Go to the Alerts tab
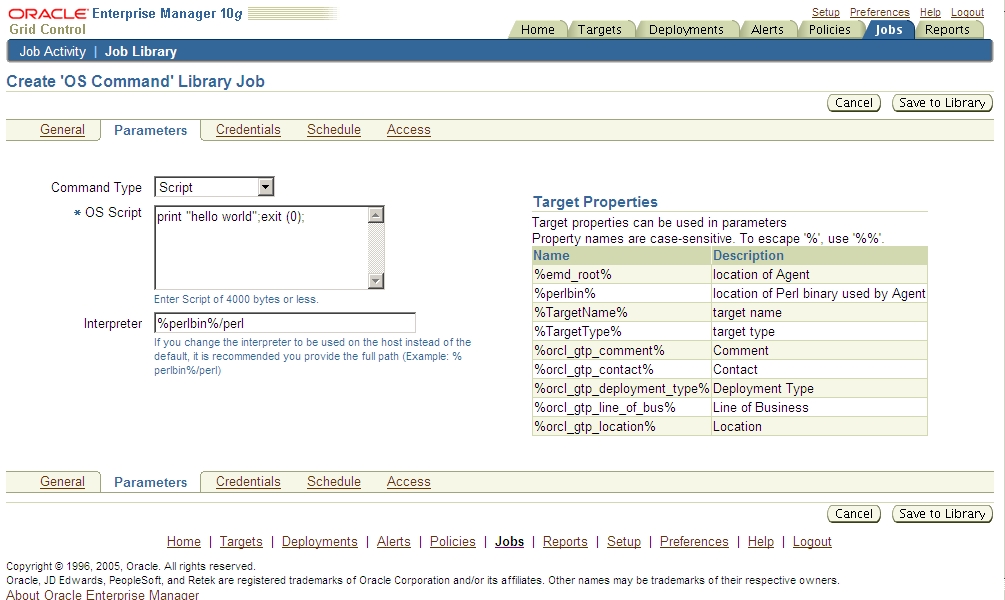This screenshot has width=1005, height=600. coord(767,29)
